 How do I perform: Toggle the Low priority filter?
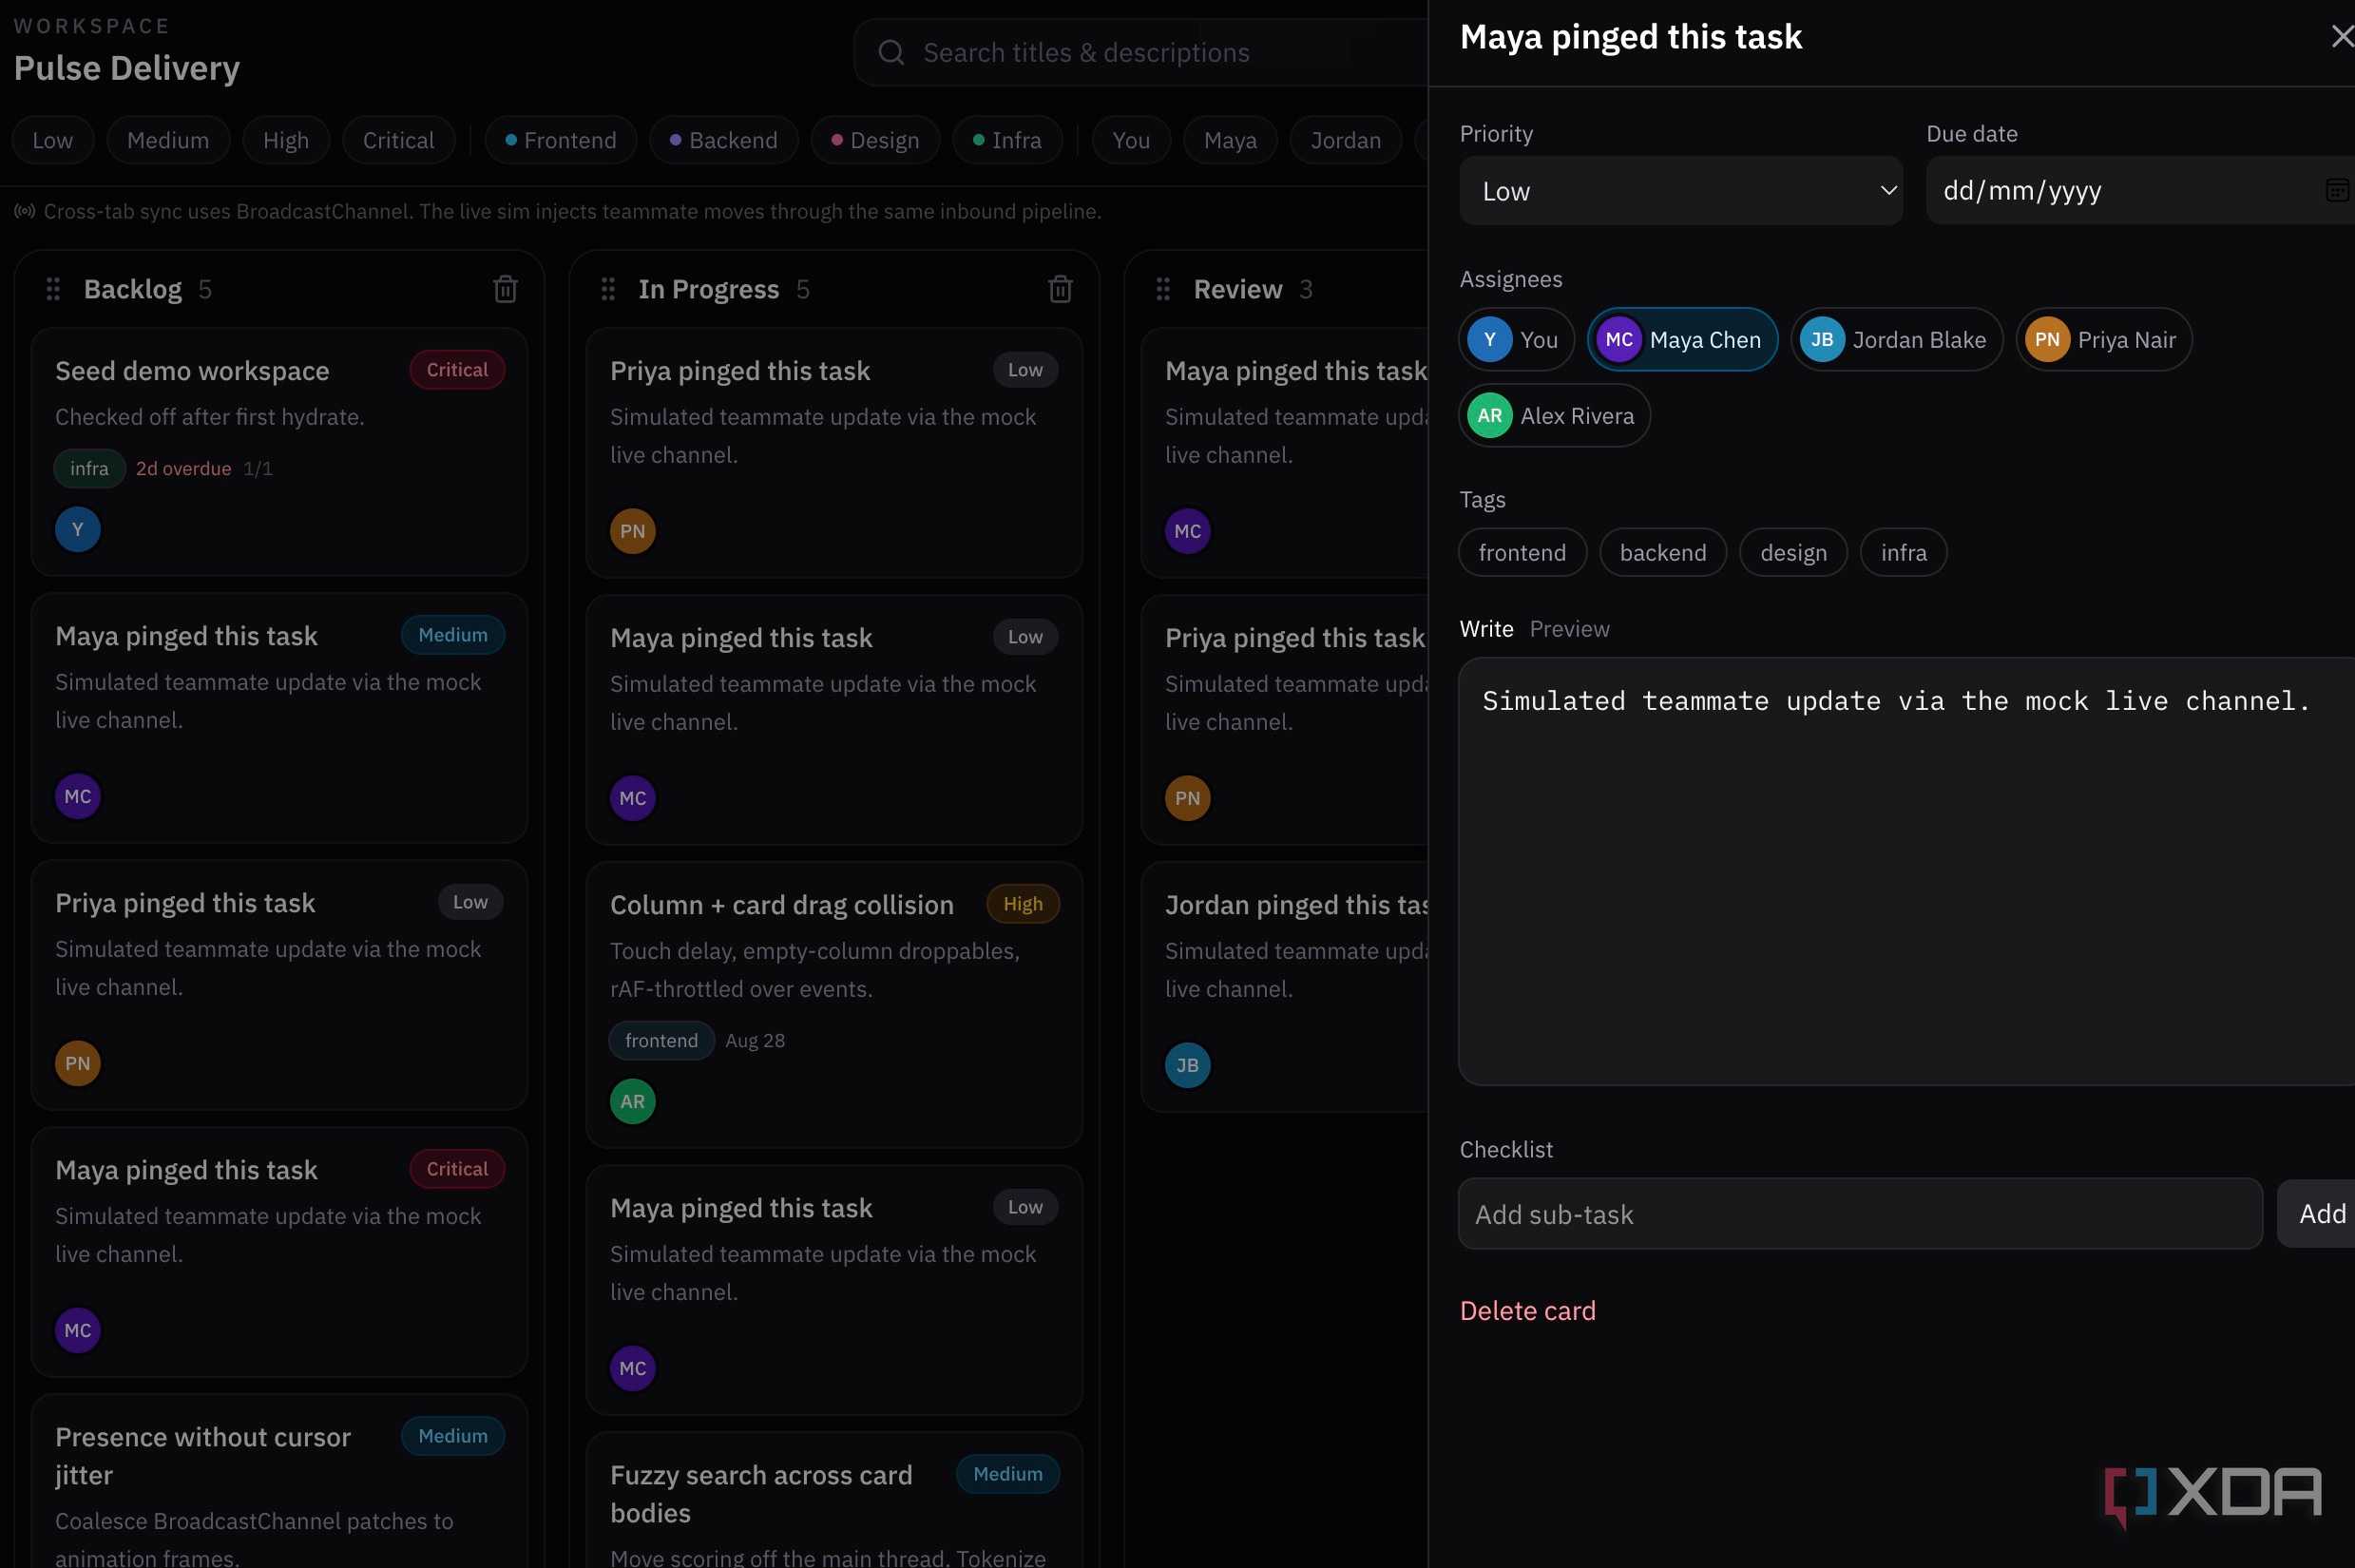tap(53, 140)
